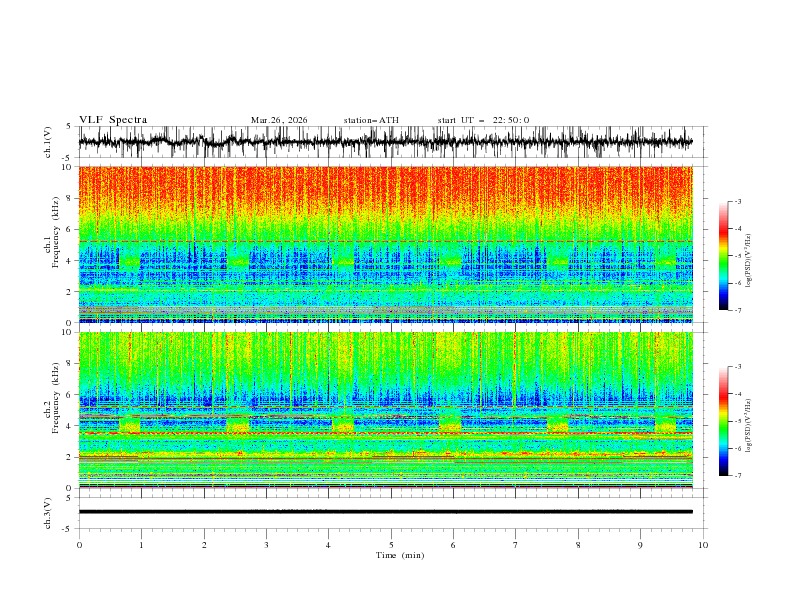
Task: Click the "ch.3(V)" waveform axis label
Action: [x=48, y=513]
